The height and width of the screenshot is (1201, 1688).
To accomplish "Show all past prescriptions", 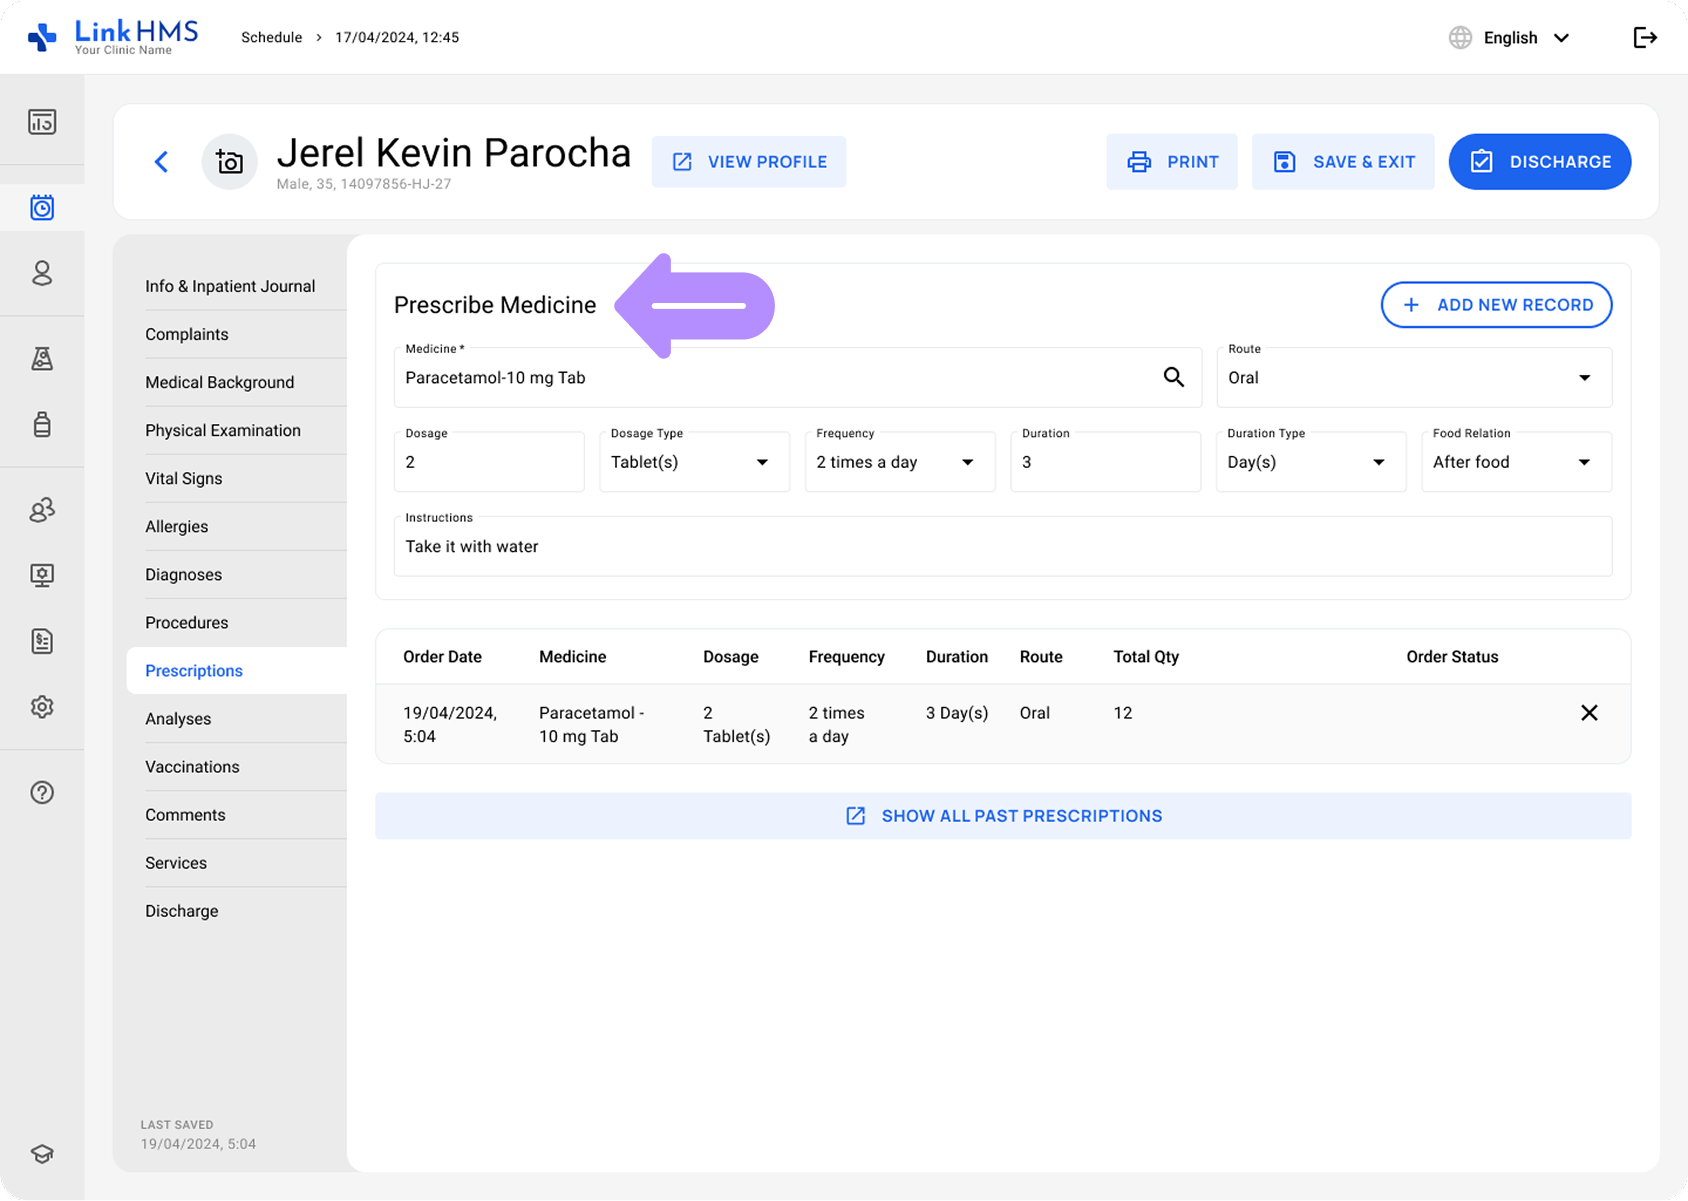I will coord(1003,816).
